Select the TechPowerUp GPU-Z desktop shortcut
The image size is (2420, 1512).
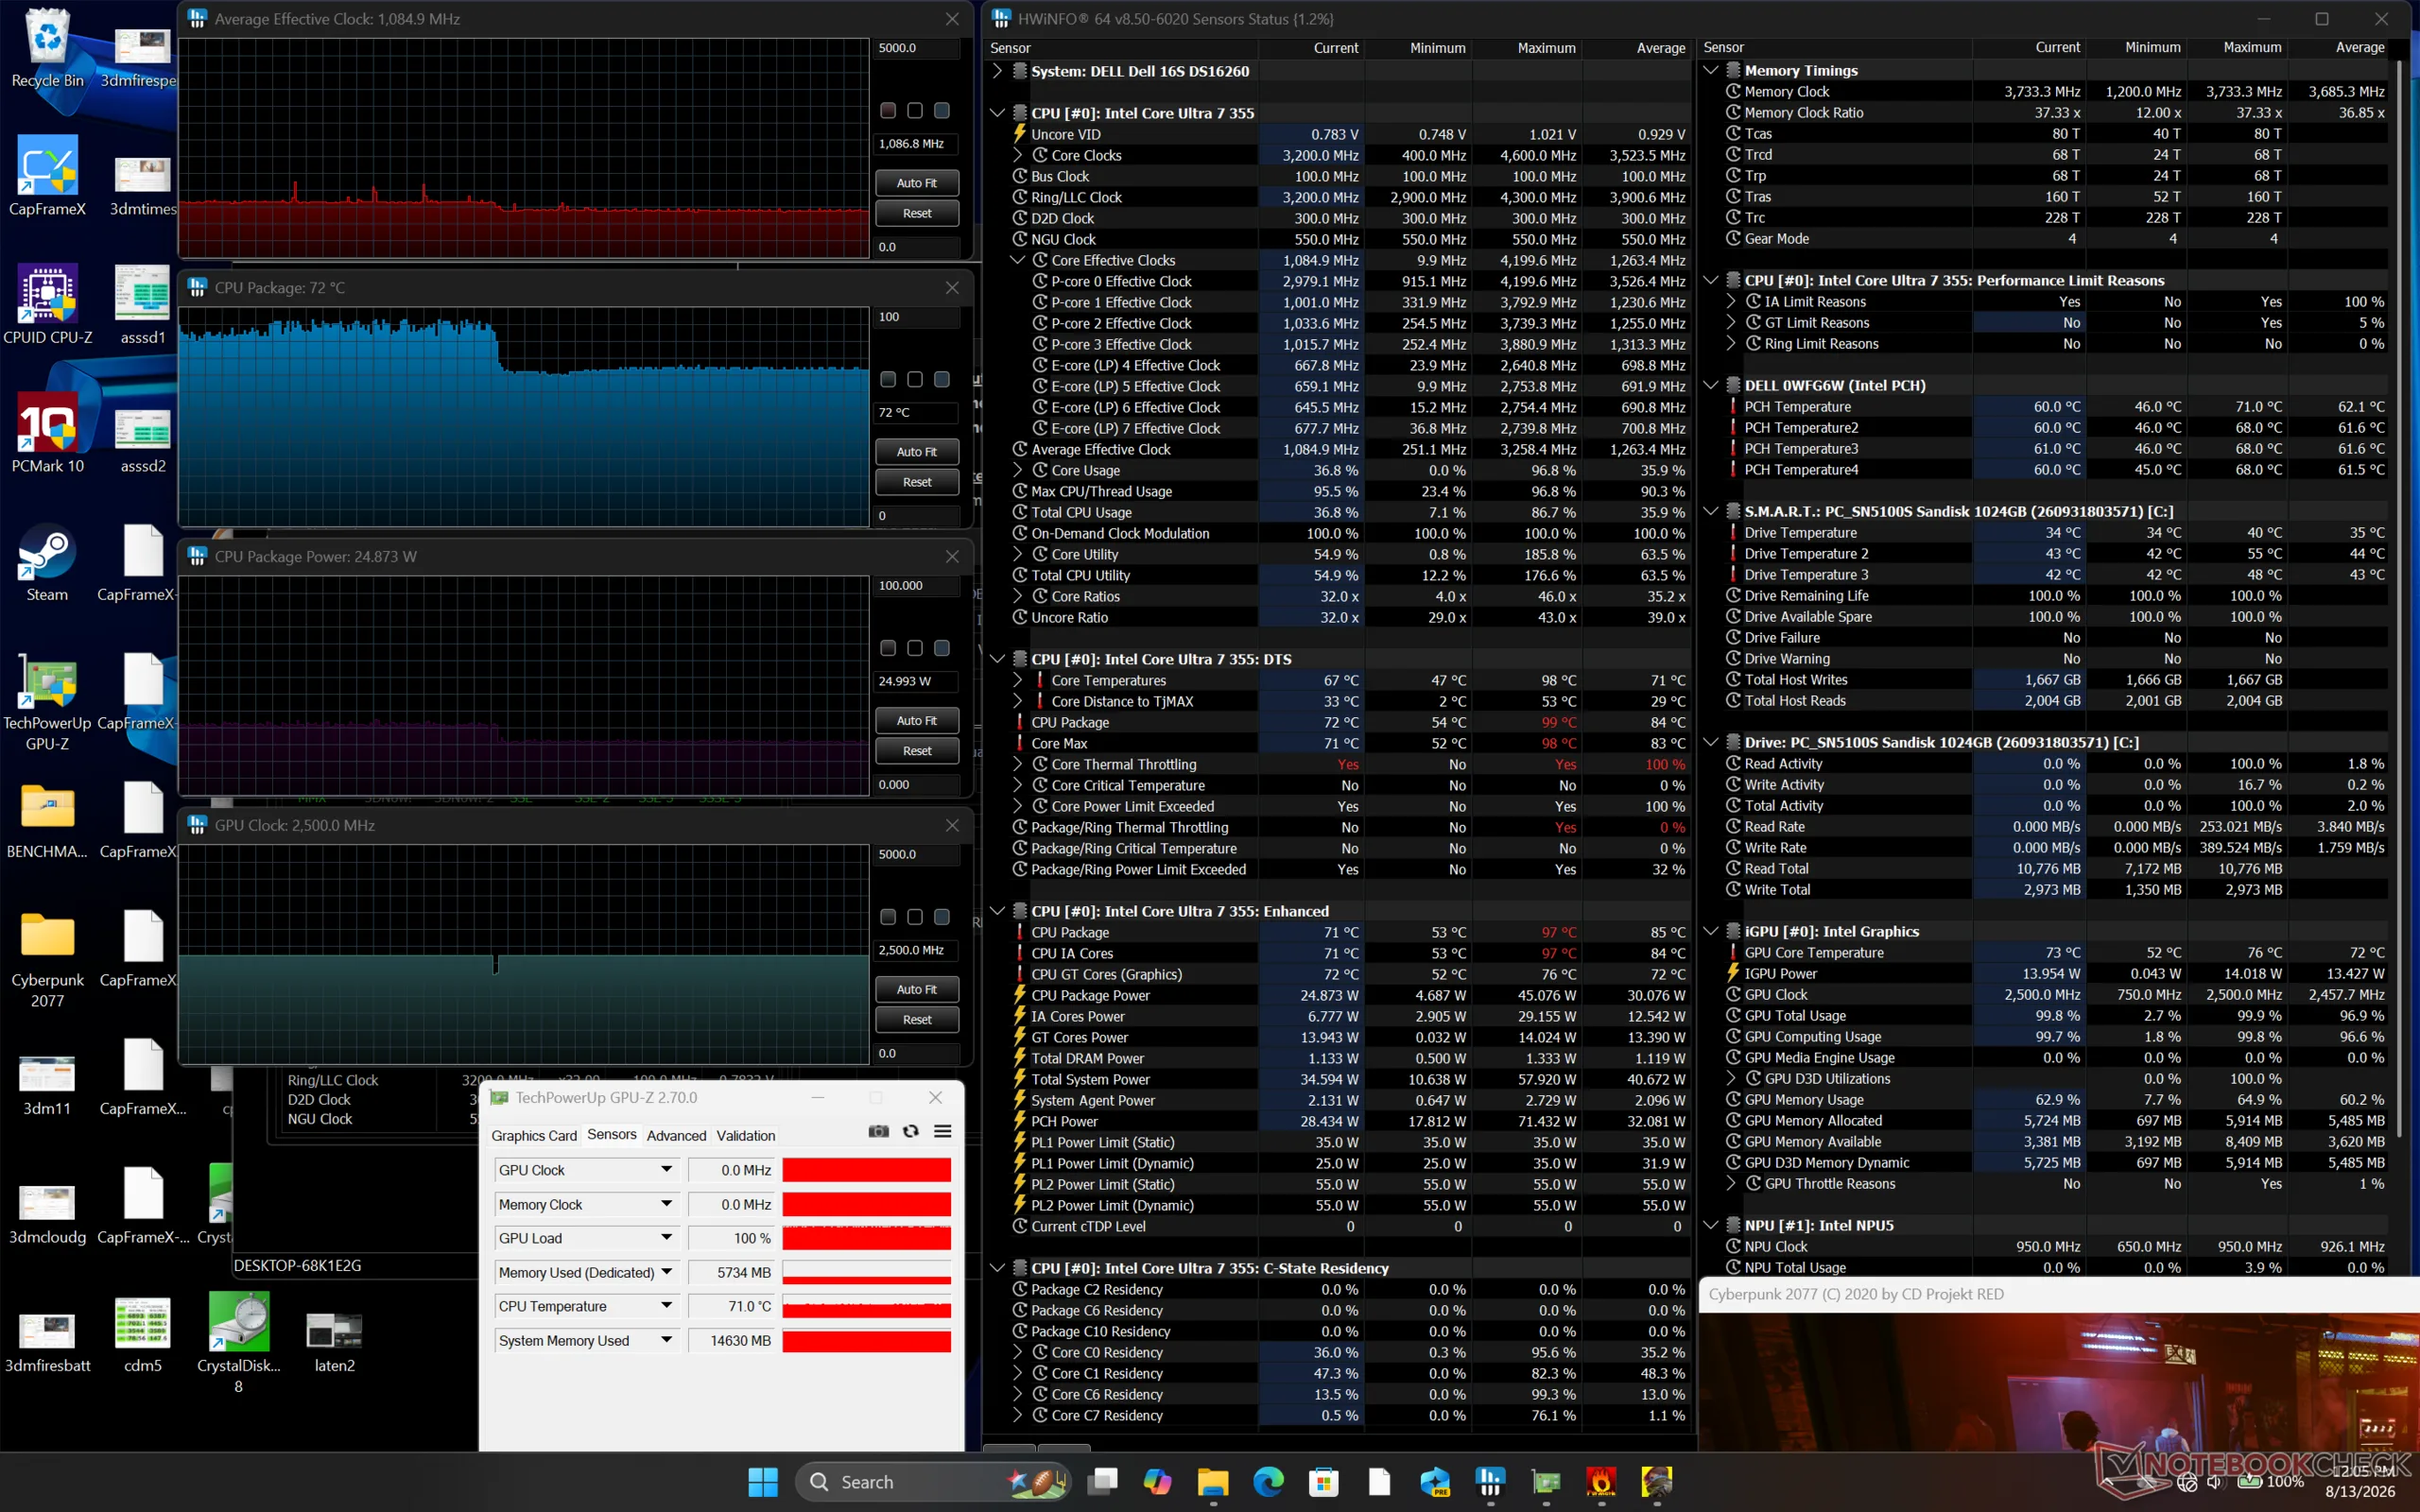pos(47,701)
